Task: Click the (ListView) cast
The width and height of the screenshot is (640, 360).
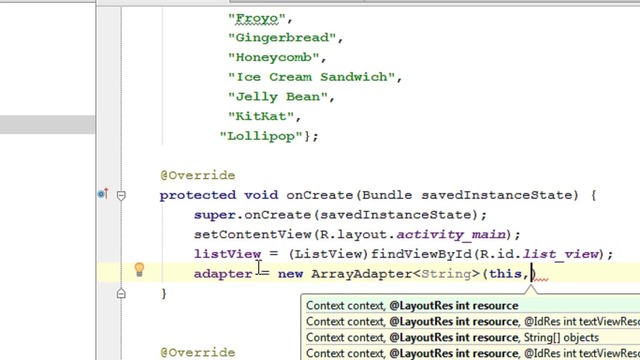Action: pos(328,254)
